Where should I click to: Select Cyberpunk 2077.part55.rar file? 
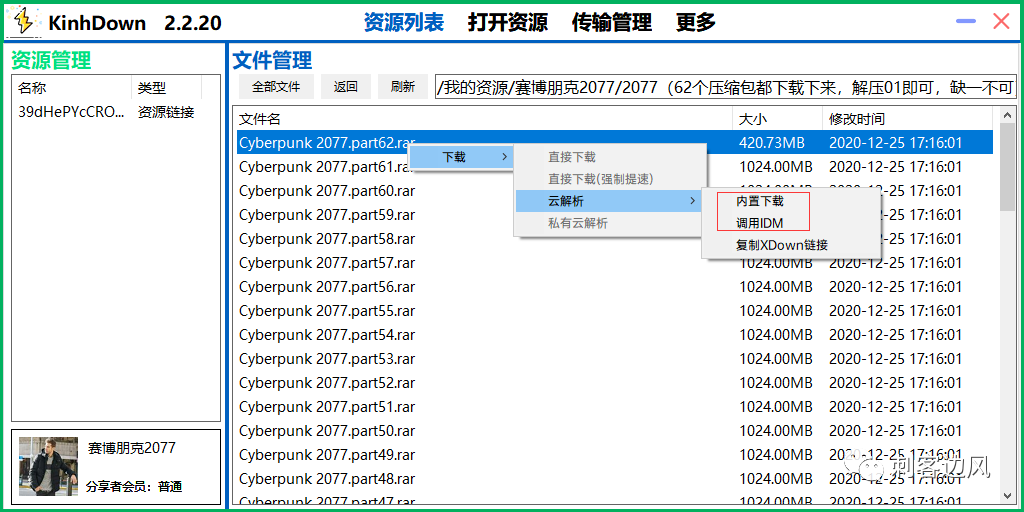327,311
